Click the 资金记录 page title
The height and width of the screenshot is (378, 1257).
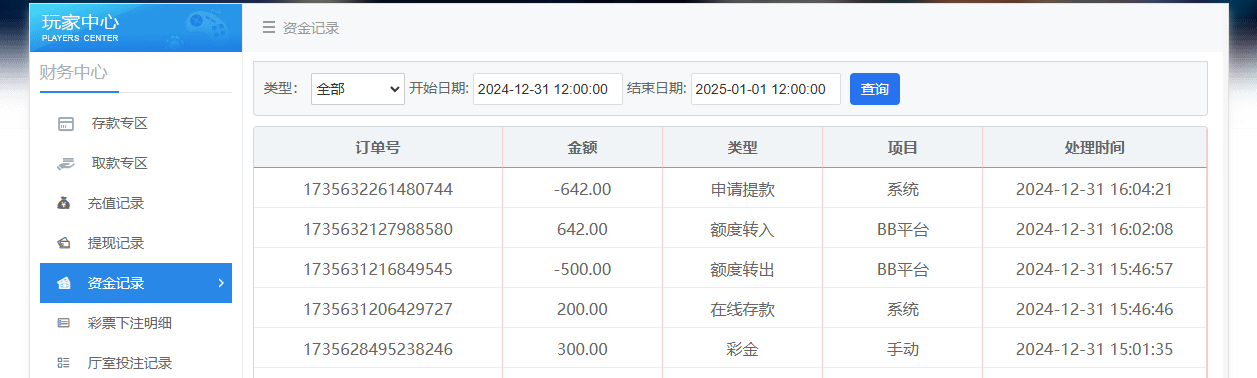tap(311, 28)
